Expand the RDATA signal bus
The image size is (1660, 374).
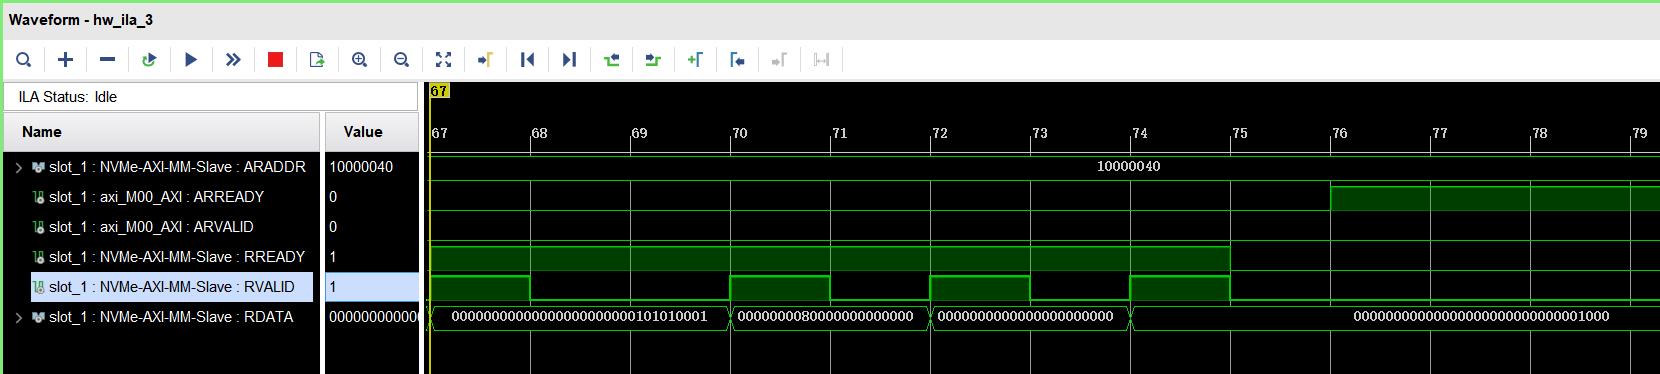point(18,317)
